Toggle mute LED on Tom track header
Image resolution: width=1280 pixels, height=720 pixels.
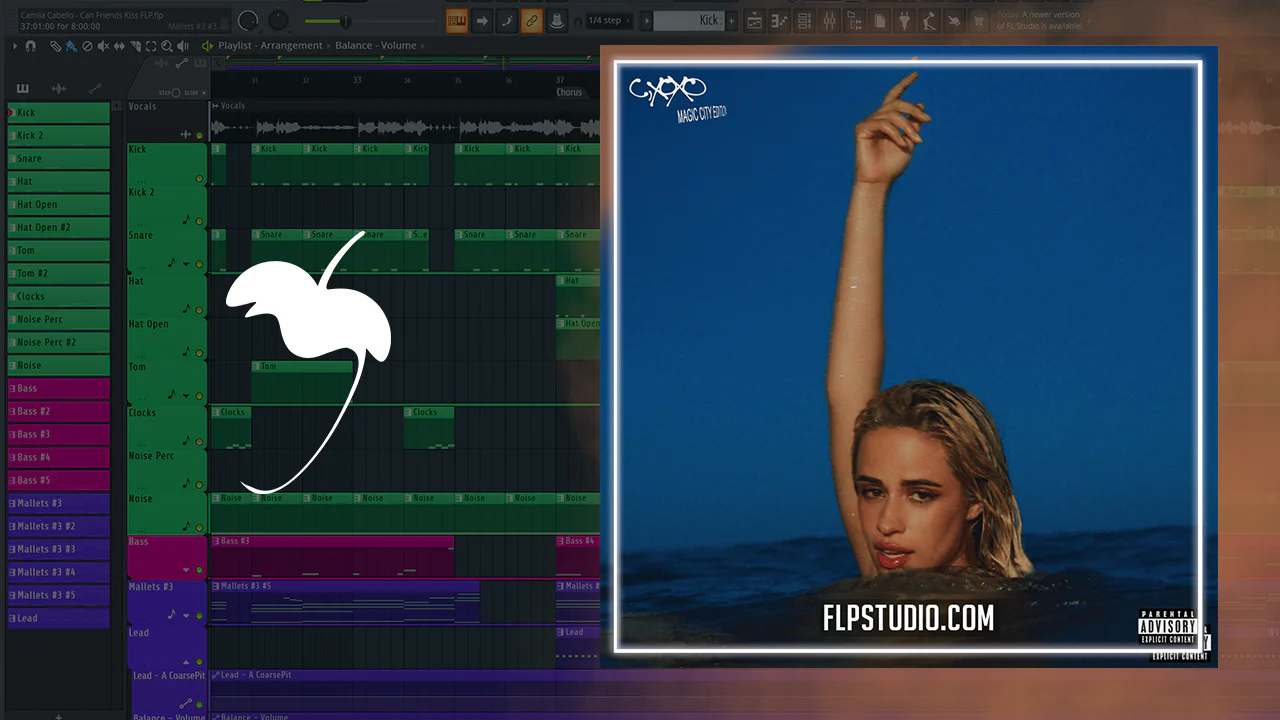pos(199,395)
